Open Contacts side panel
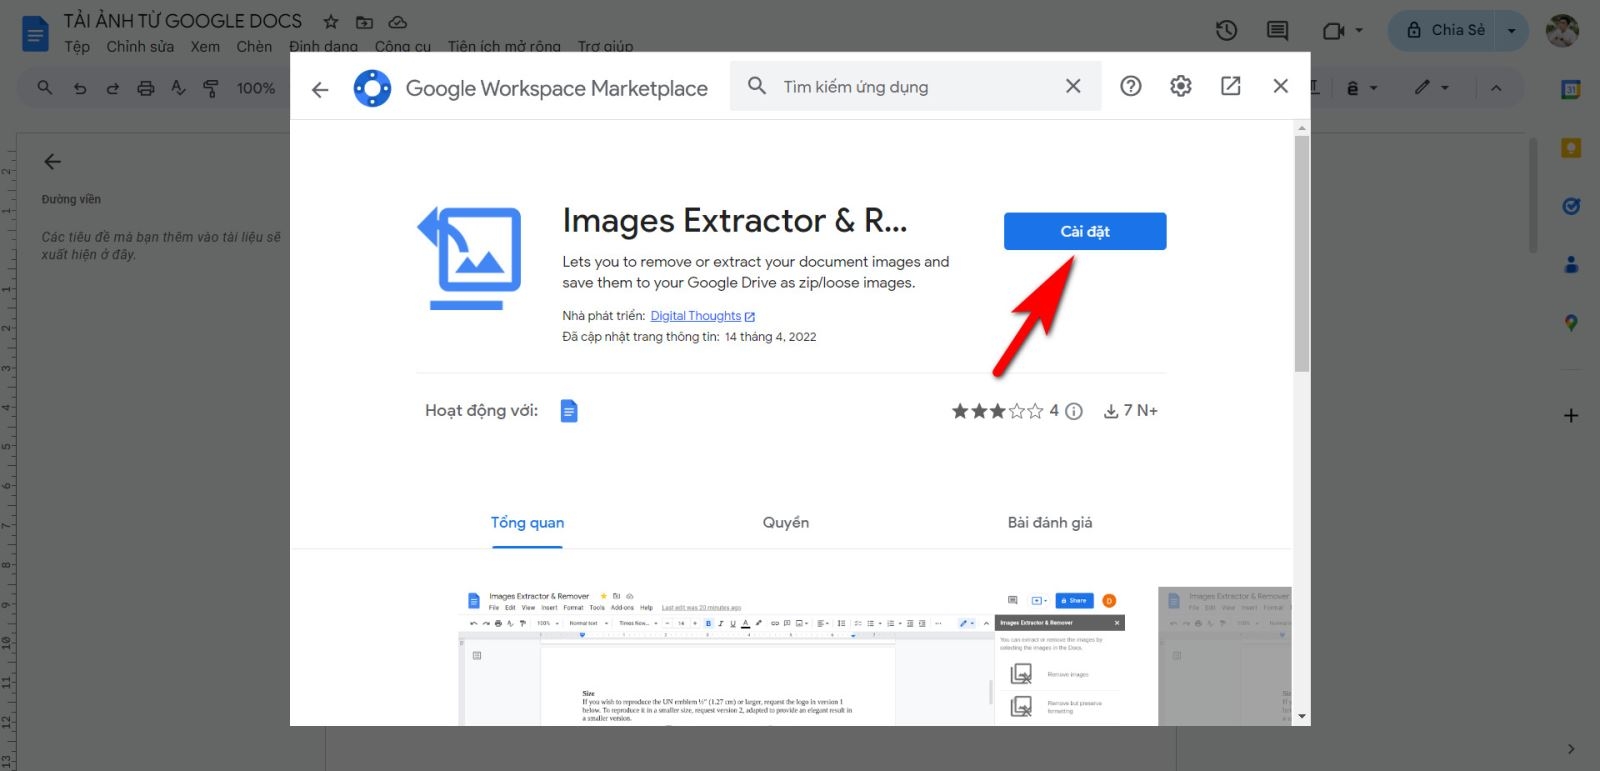Image resolution: width=1600 pixels, height=771 pixels. (x=1571, y=265)
